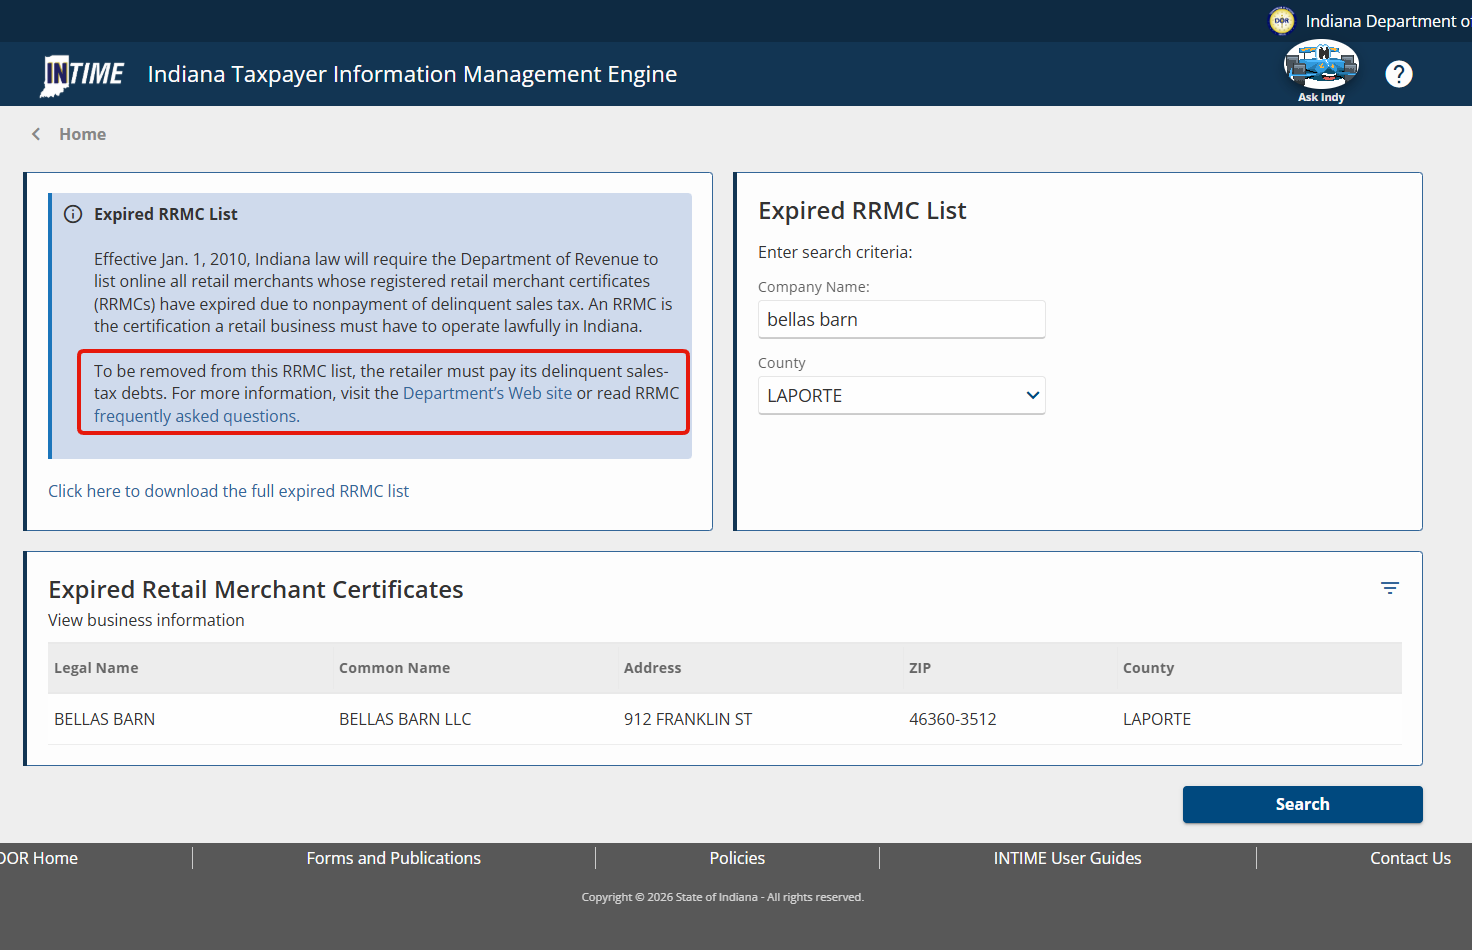Viewport: 1472px width, 950px height.
Task: Open Forms and Publications footer link
Action: (x=393, y=858)
